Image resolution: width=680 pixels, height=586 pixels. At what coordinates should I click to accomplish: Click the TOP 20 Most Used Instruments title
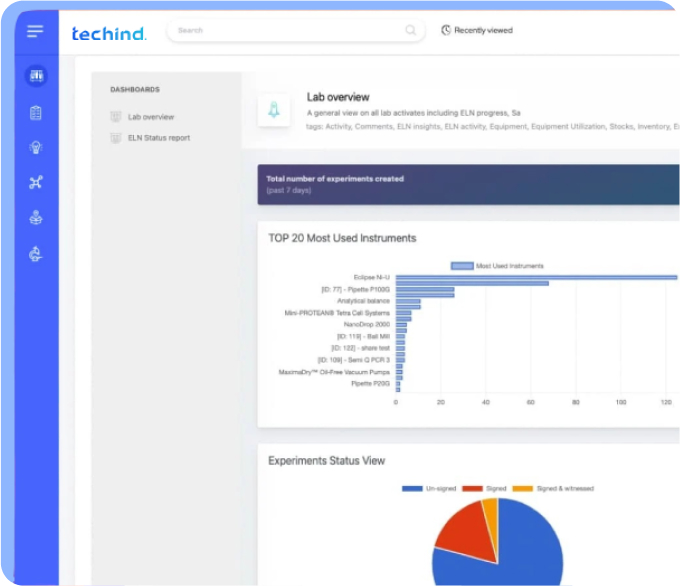tap(342, 238)
